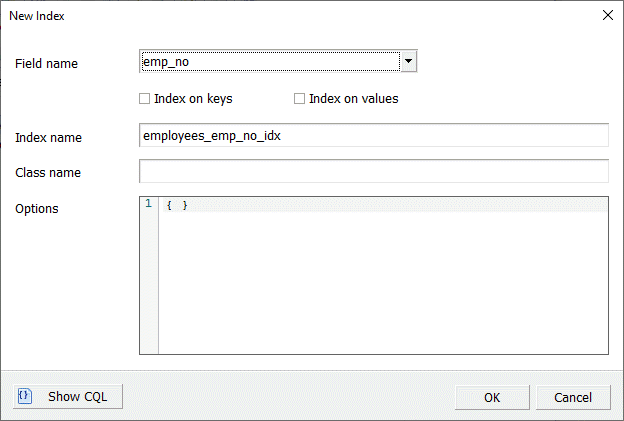Dismiss dialog using the Cancel button

(572, 397)
